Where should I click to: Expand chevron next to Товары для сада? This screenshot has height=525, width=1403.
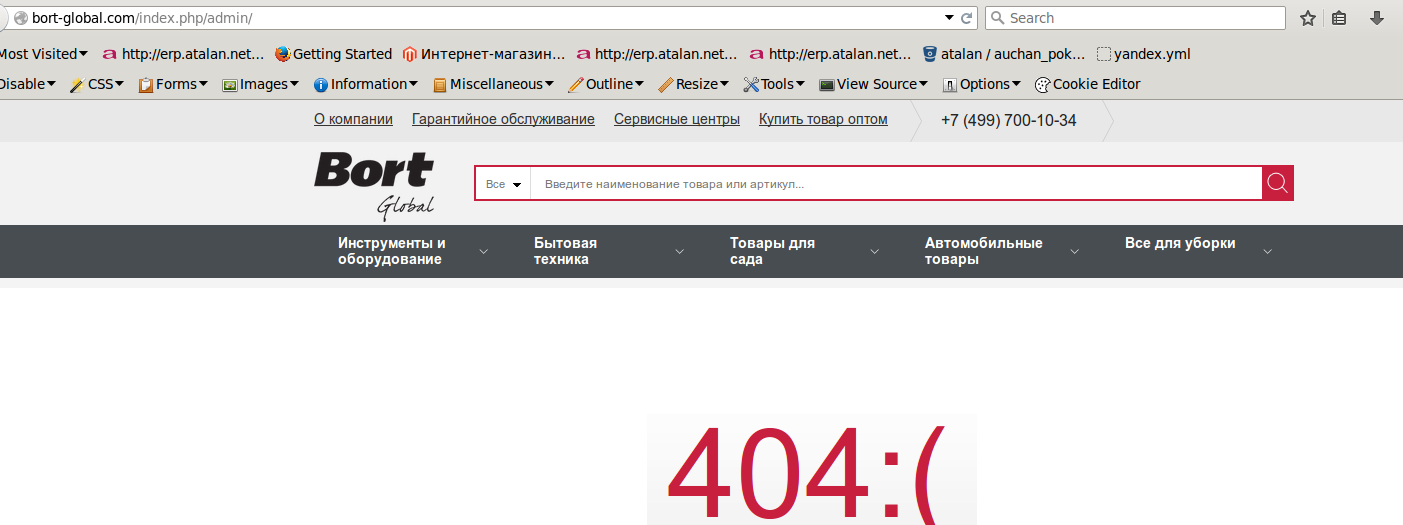[x=875, y=252]
